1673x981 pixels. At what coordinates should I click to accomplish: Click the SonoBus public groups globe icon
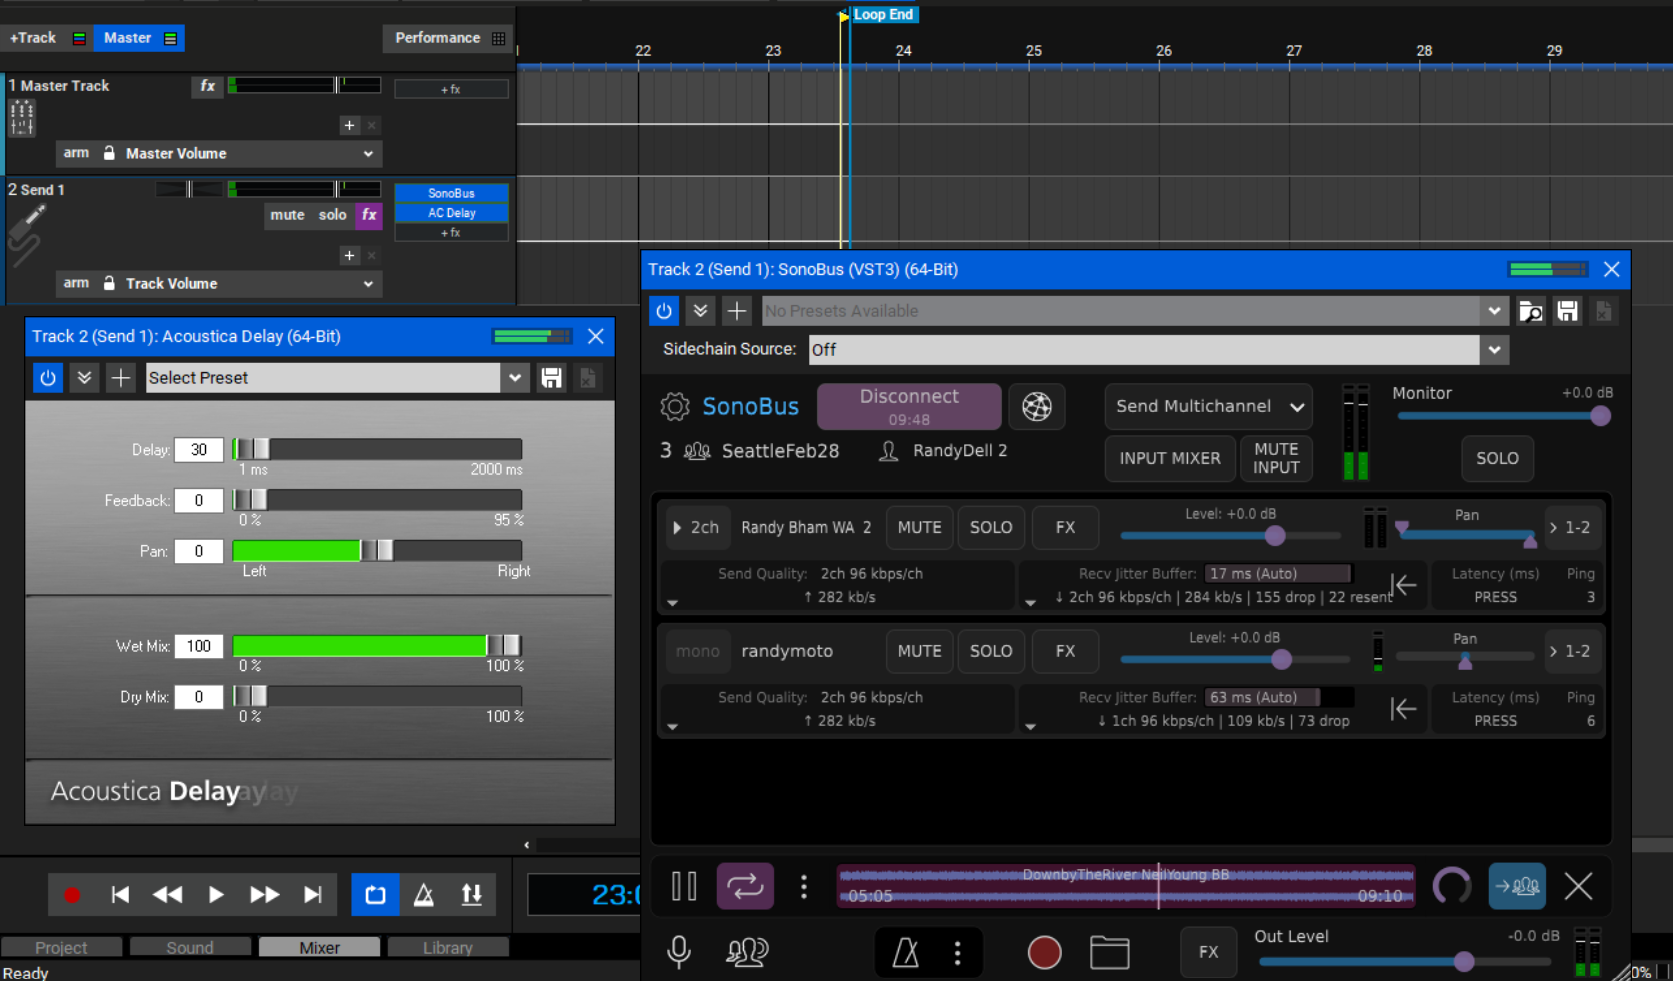pos(1037,407)
